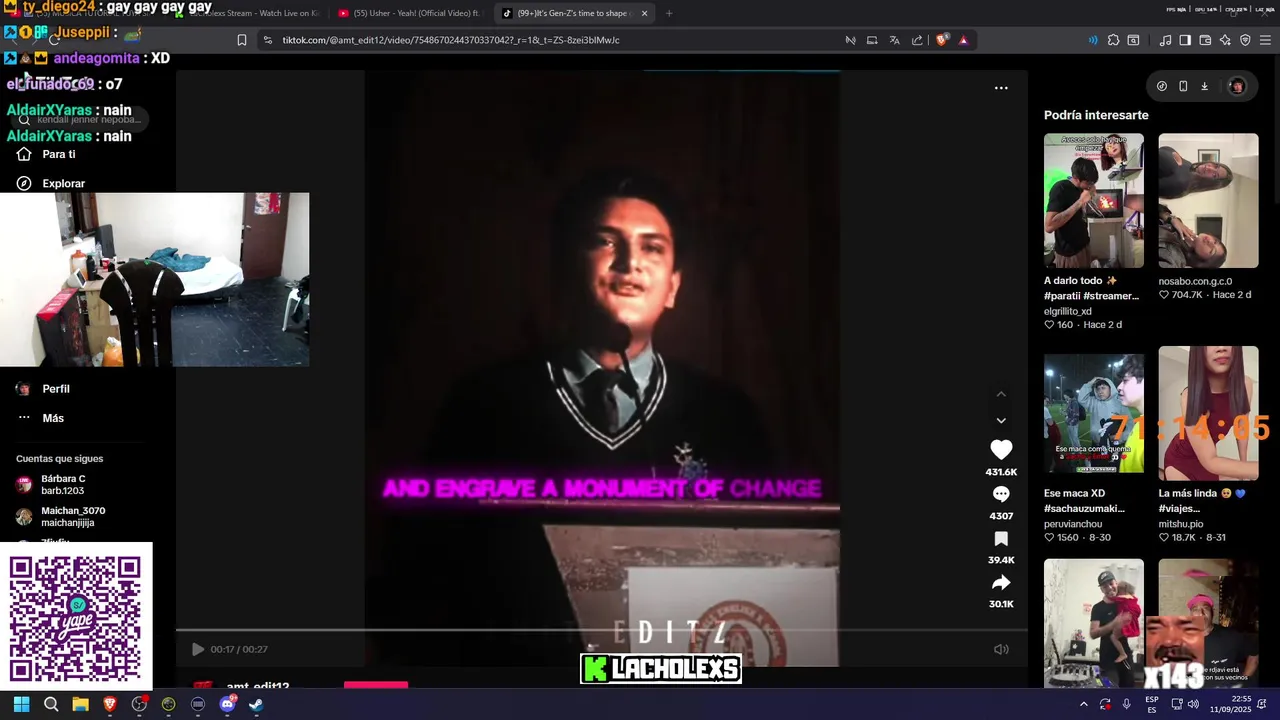Seek along the video progress bar
The image size is (1280, 720).
602,630
